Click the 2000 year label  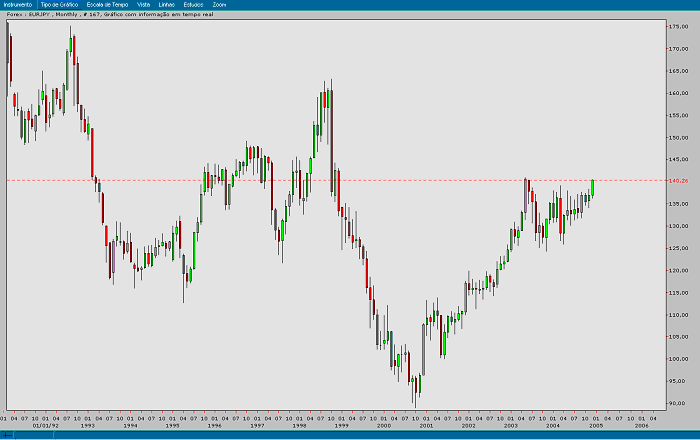point(384,426)
